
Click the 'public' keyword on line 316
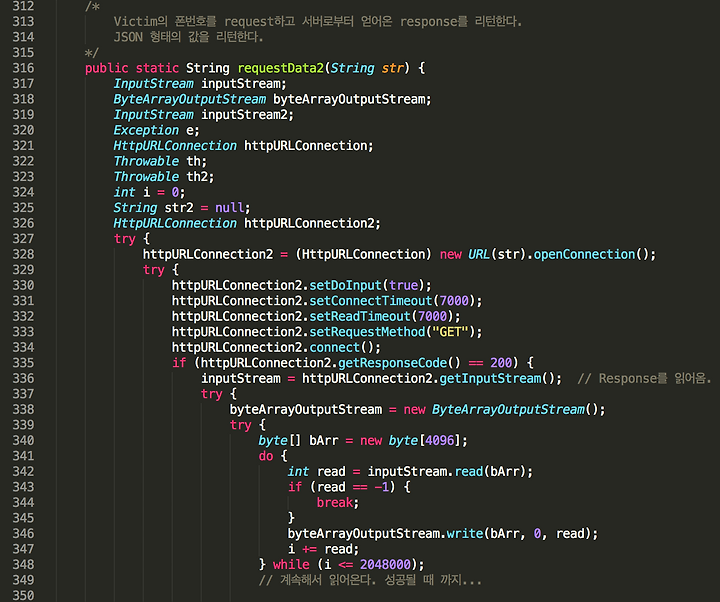(x=107, y=68)
